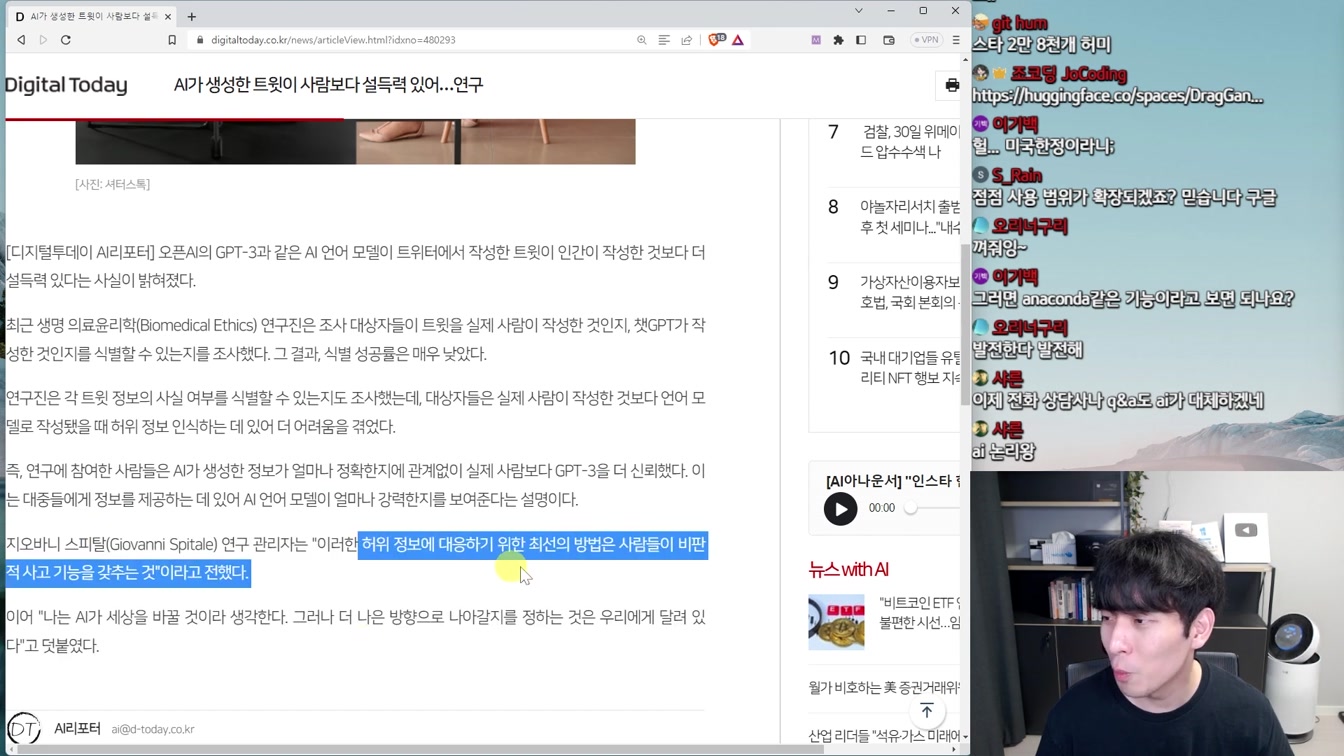
Task: Toggle the VPN button in the toolbar
Action: (926, 40)
